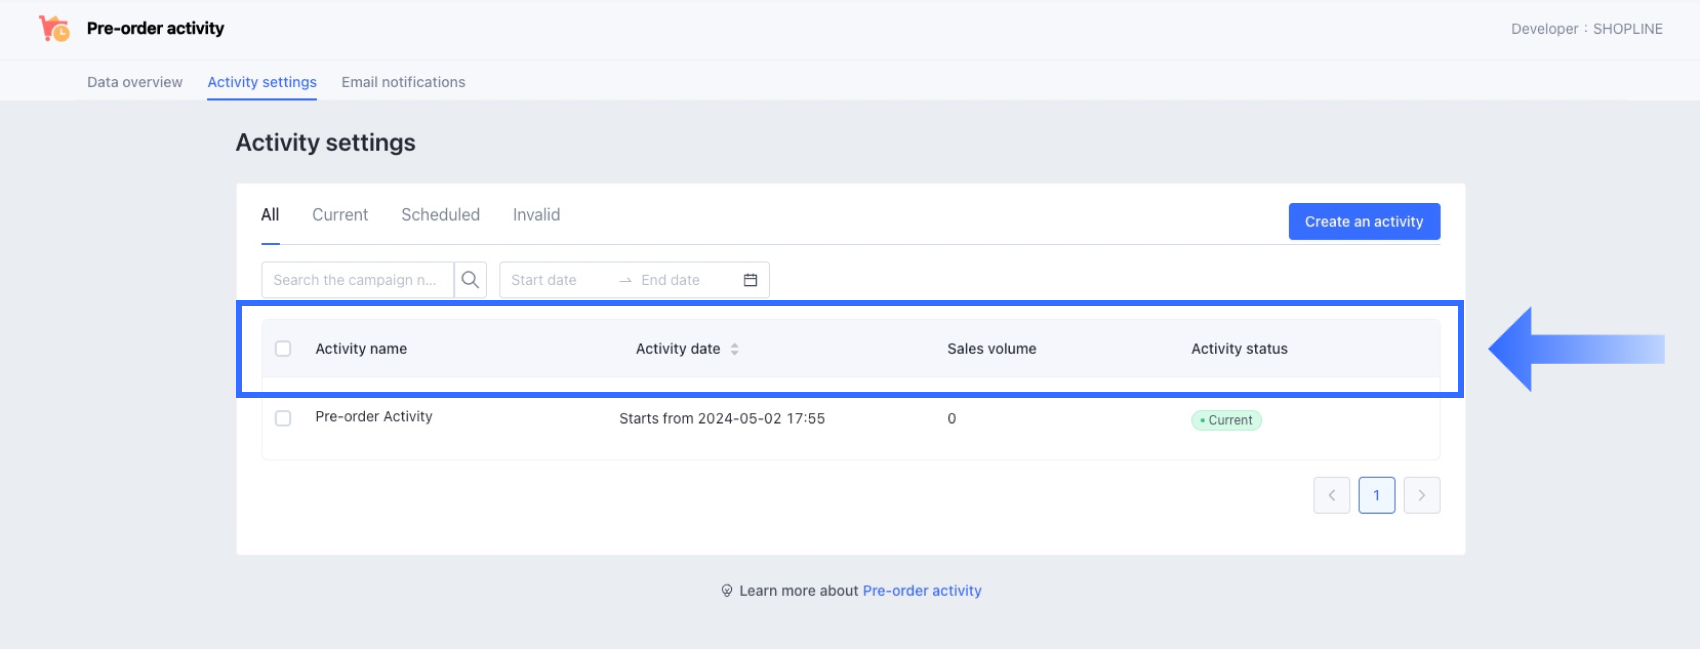Click the campaign name search field
The width and height of the screenshot is (1700, 650).
click(356, 280)
